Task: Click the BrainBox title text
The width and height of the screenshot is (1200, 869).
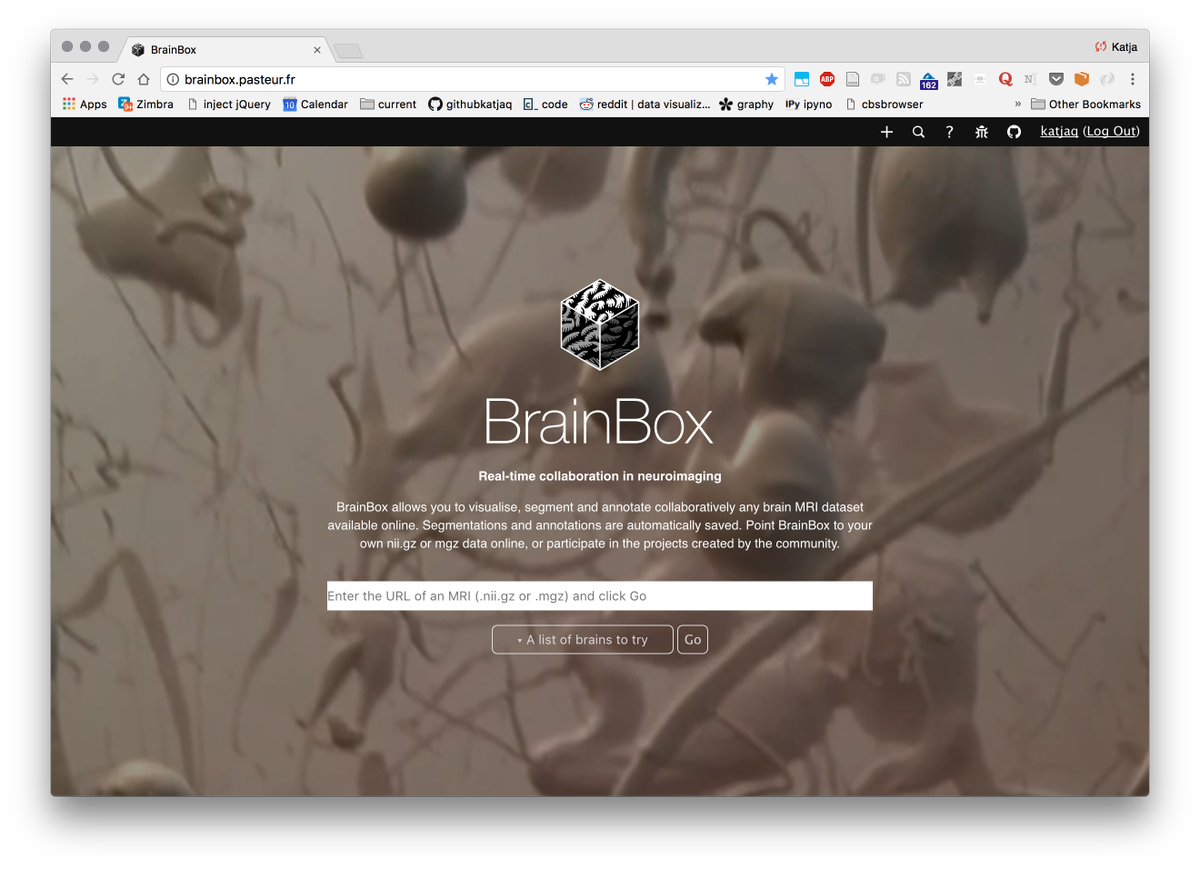Action: pyautogui.click(x=599, y=421)
